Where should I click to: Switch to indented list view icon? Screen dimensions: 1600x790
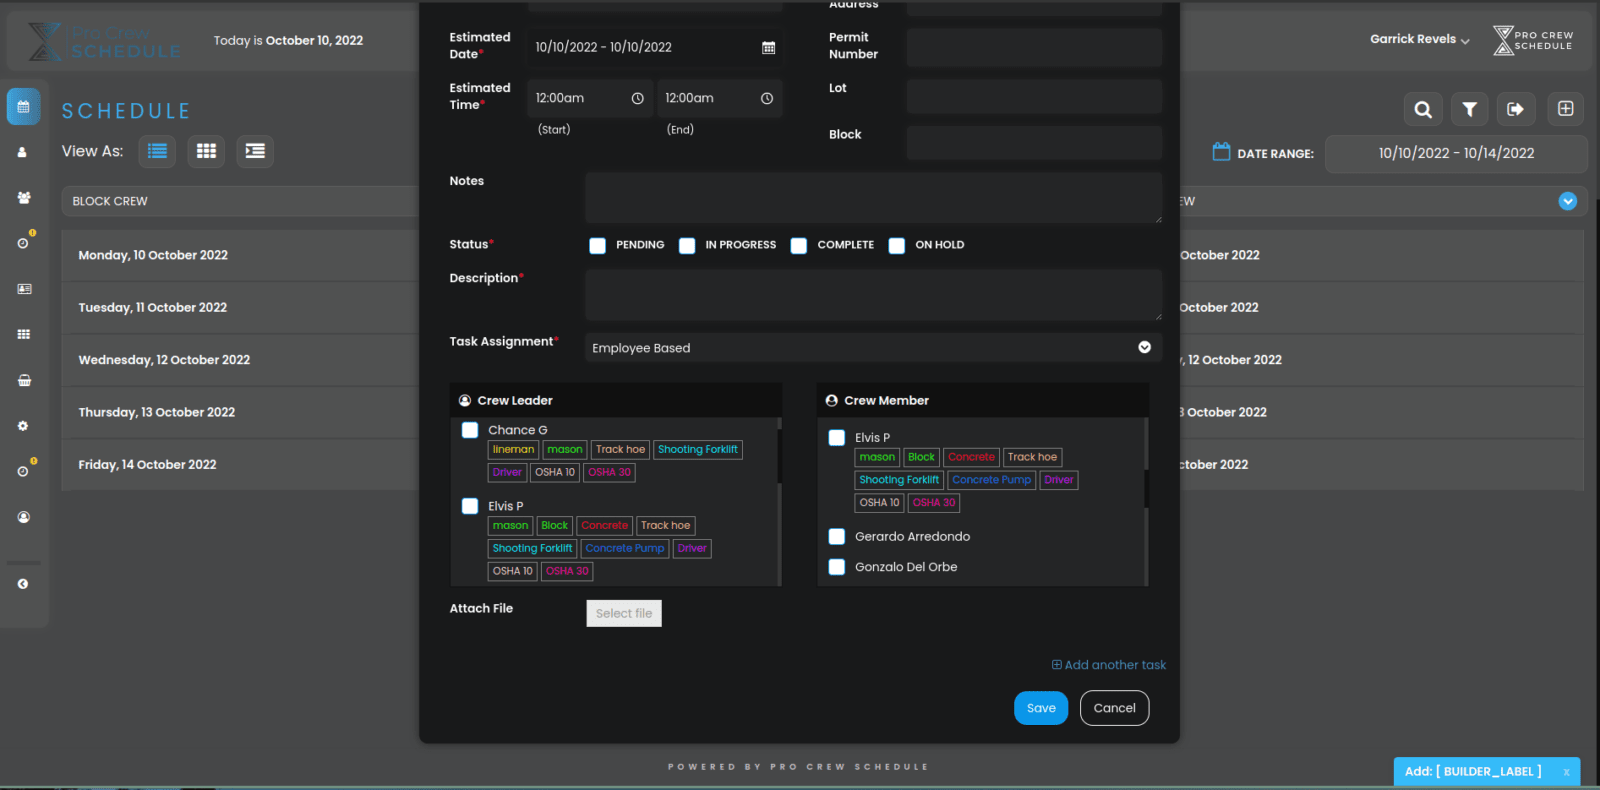tap(255, 151)
